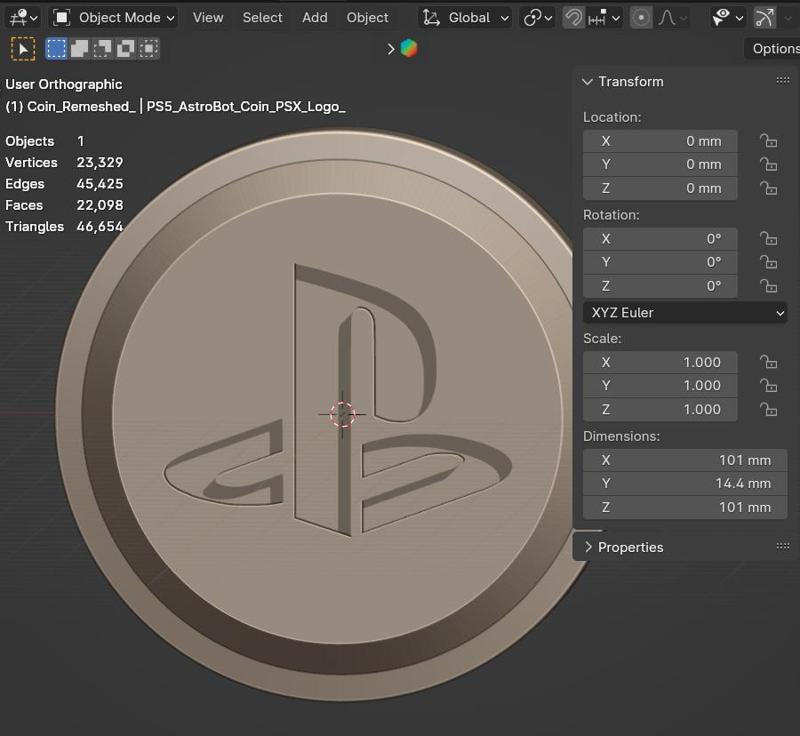Viewport: 800px width, 736px height.
Task: Grab the Transform panel drag handle
Action: [x=783, y=81]
